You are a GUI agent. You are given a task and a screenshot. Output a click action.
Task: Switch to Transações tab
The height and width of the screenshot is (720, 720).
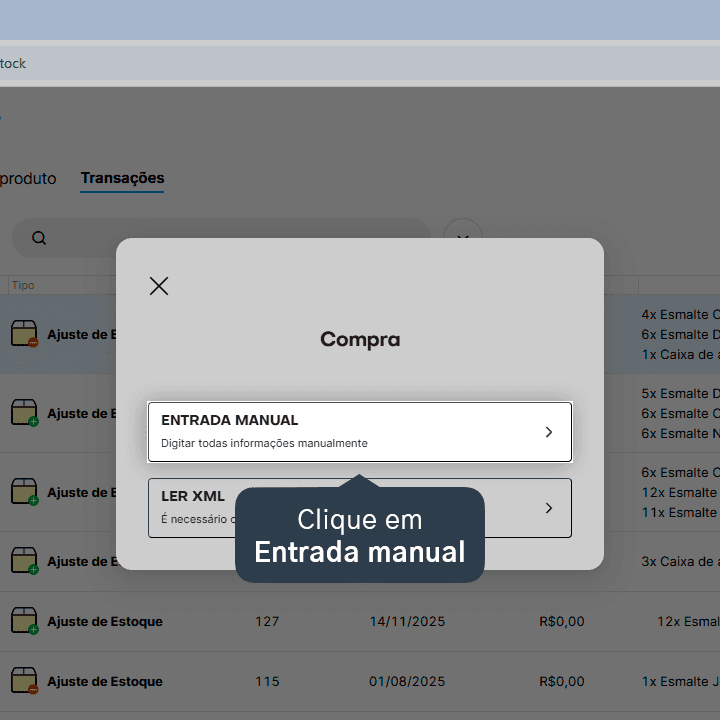(122, 178)
